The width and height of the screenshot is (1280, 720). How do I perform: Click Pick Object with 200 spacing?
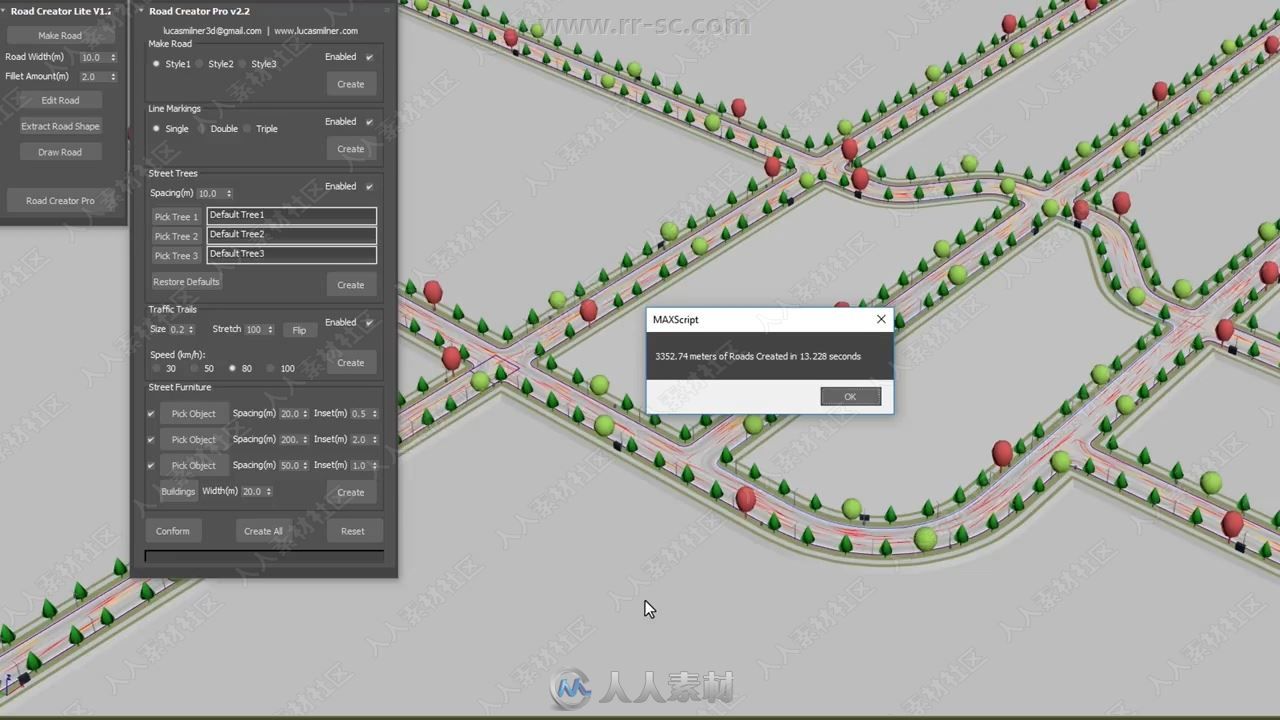(x=193, y=440)
